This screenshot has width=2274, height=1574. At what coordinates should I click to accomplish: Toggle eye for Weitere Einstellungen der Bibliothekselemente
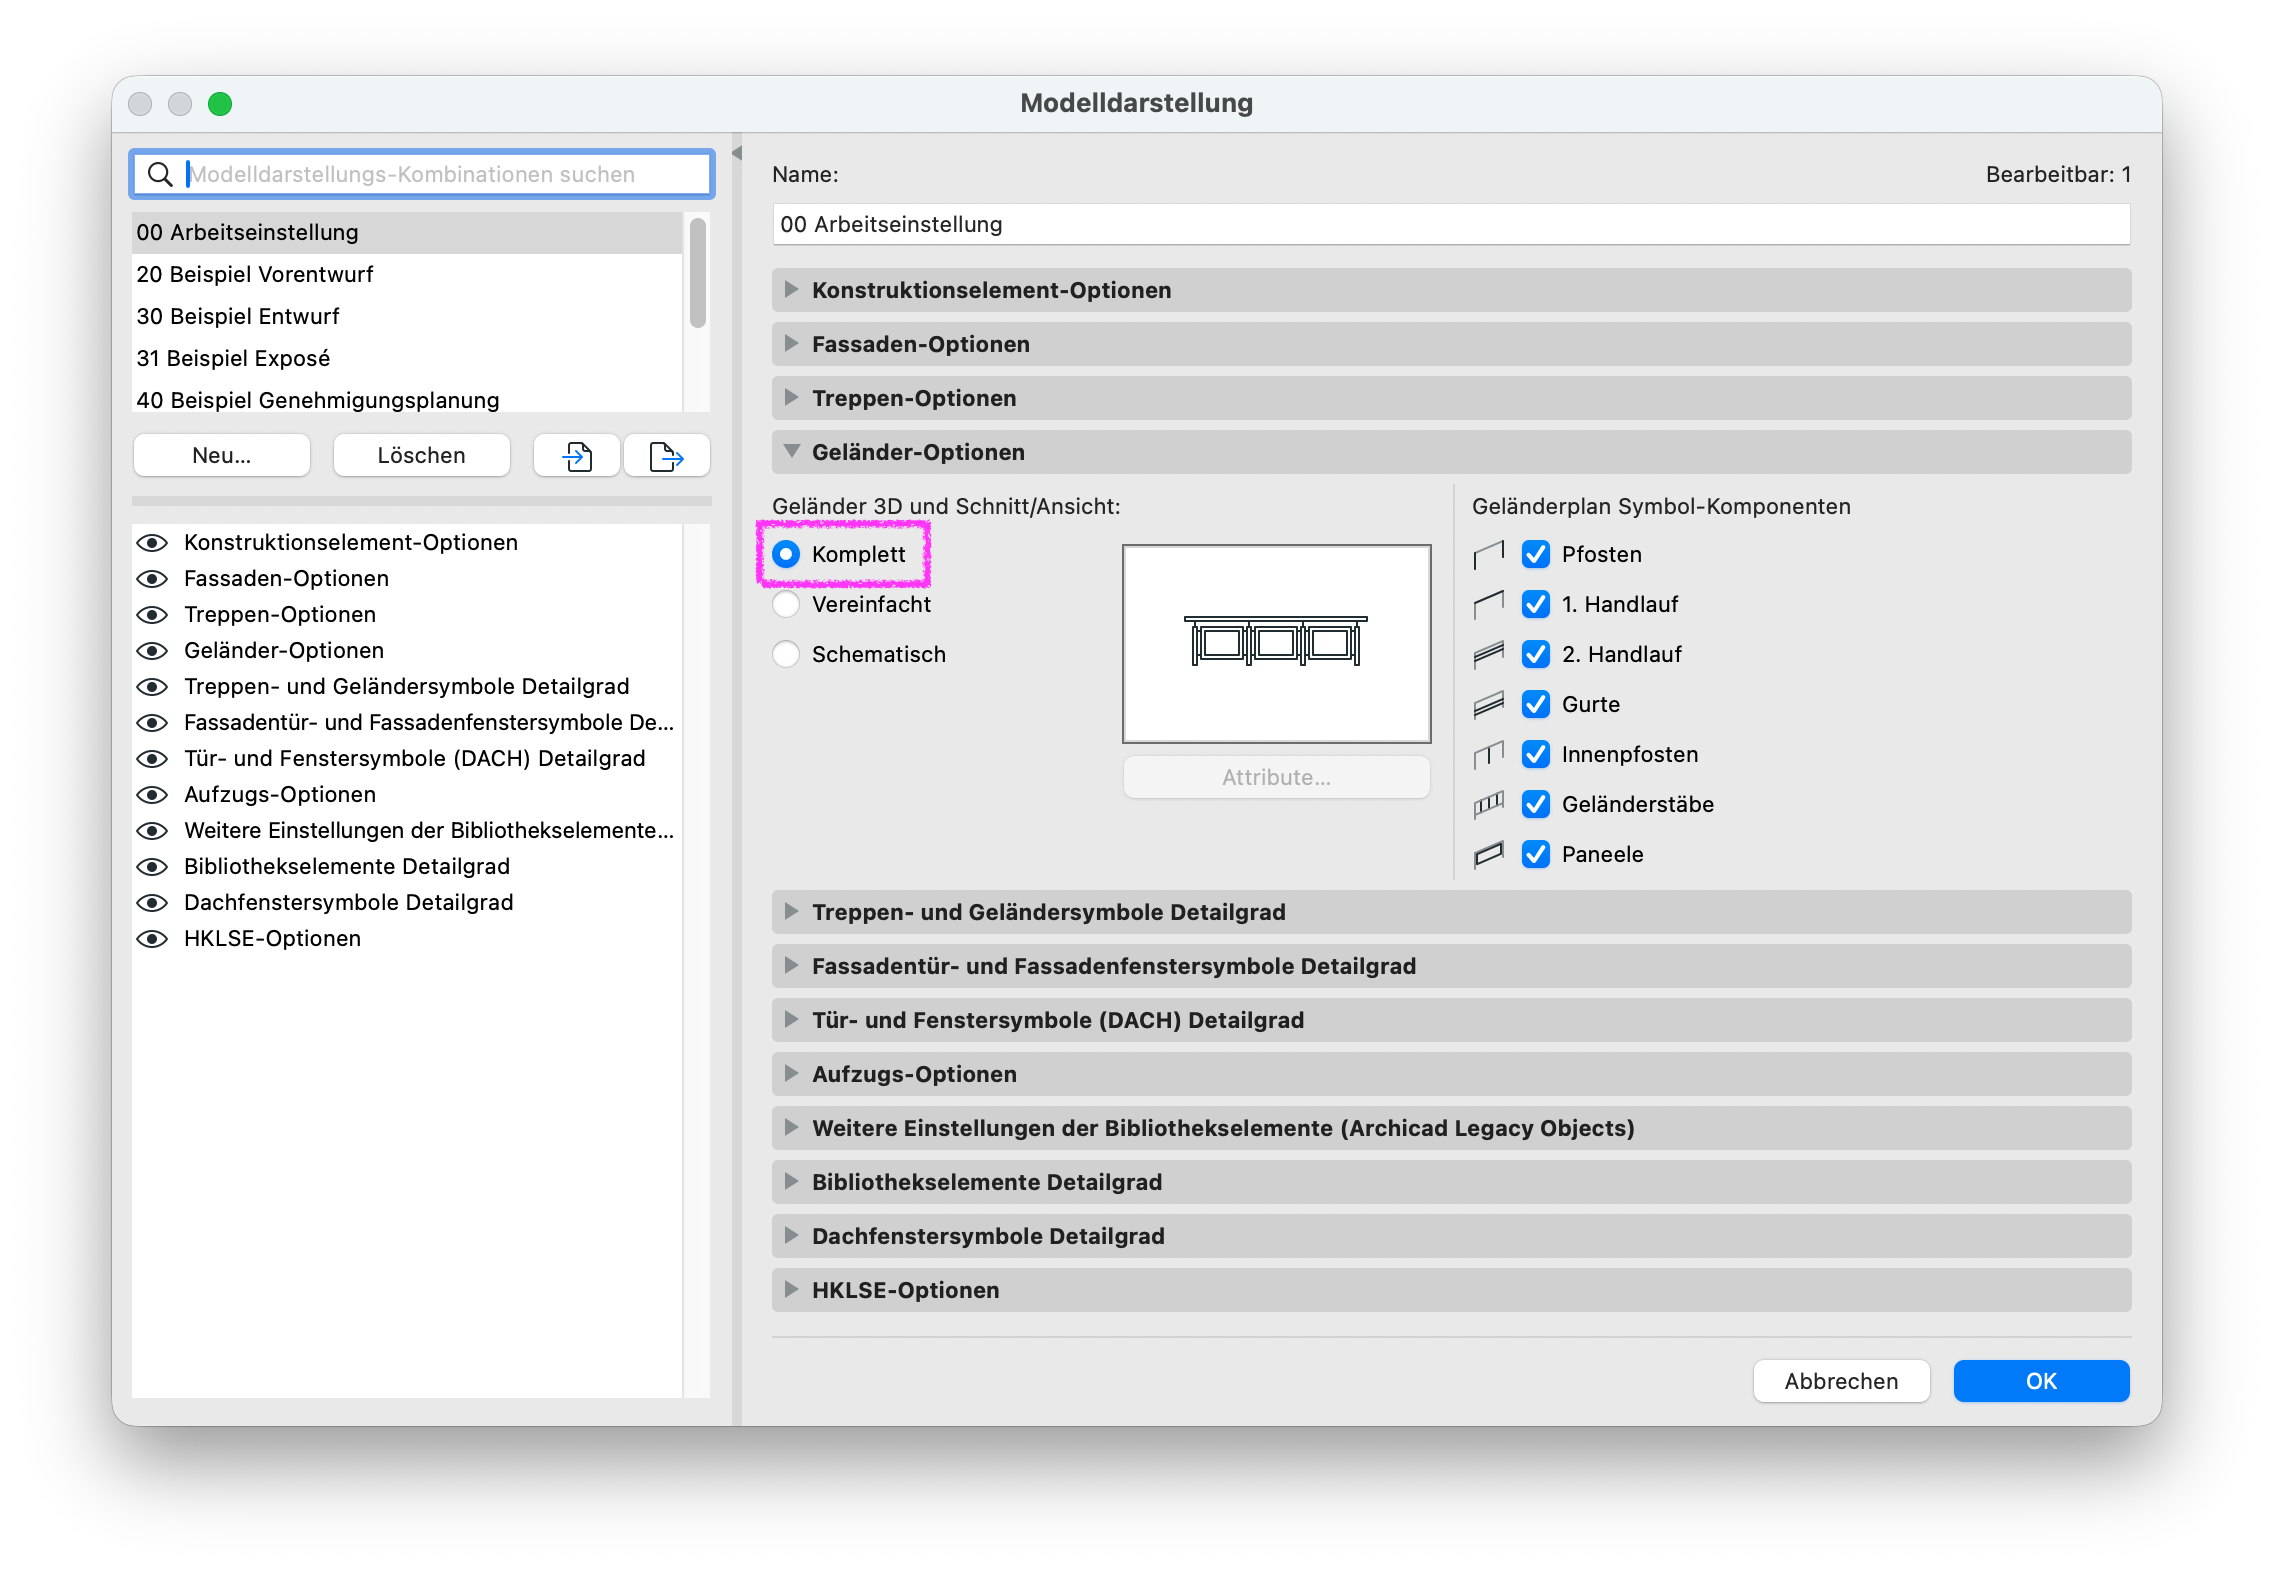pyautogui.click(x=152, y=831)
